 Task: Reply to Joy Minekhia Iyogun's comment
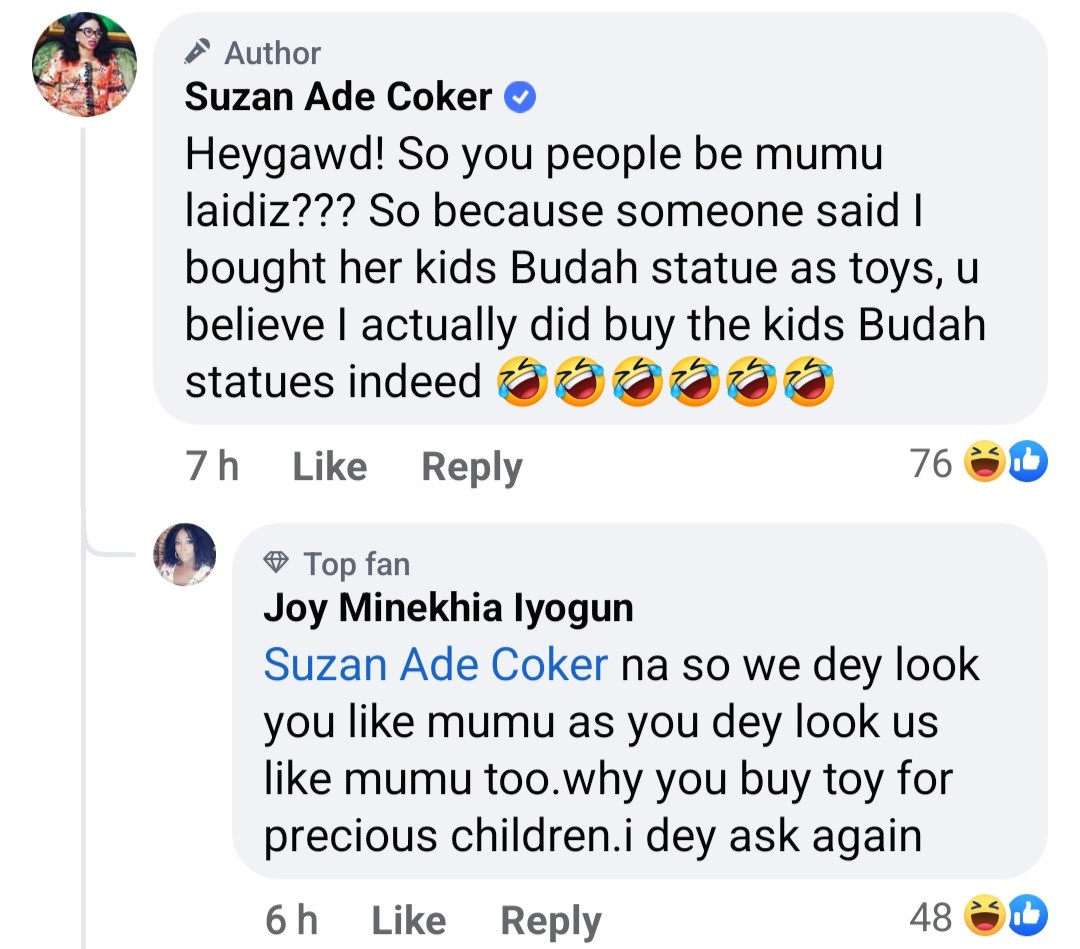coord(550,920)
